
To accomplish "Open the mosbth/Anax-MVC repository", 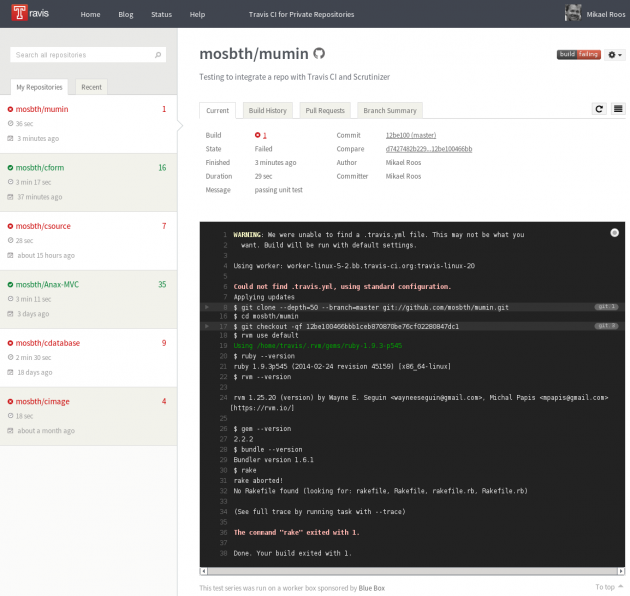I will (x=47, y=285).
